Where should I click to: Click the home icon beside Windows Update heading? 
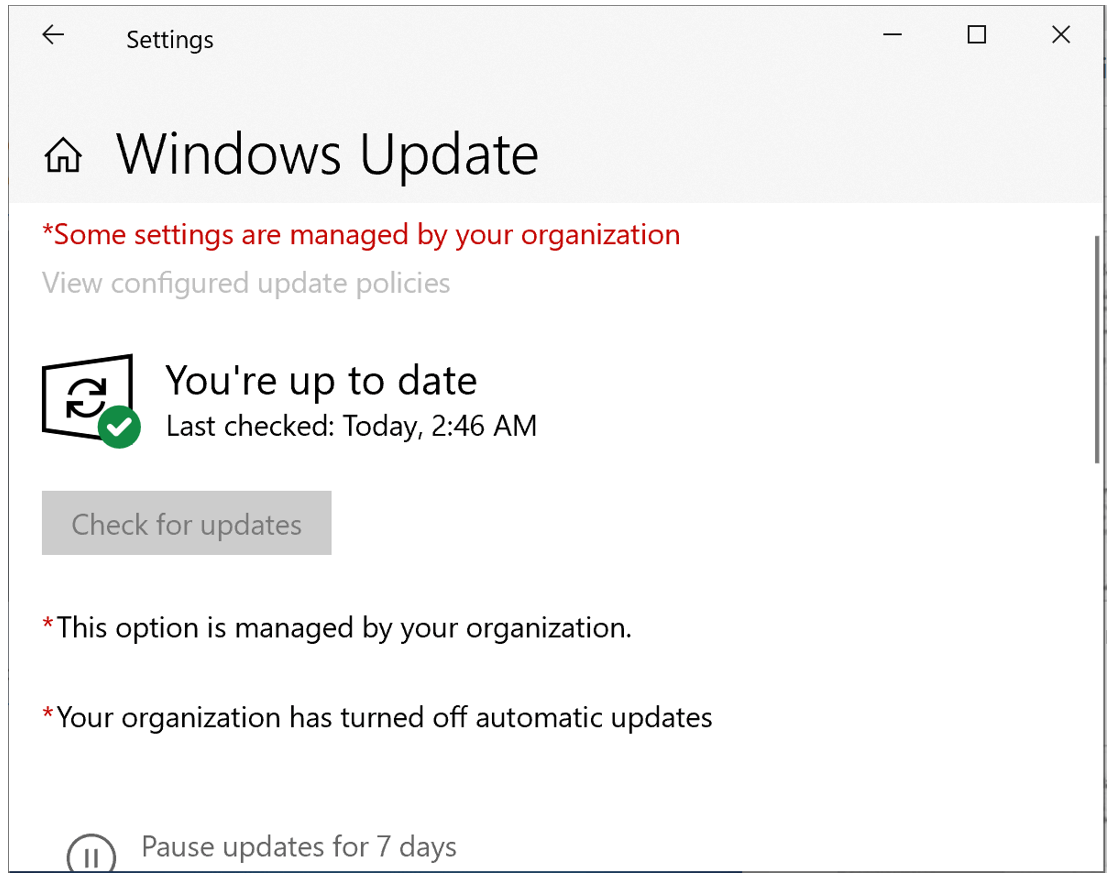(x=63, y=155)
